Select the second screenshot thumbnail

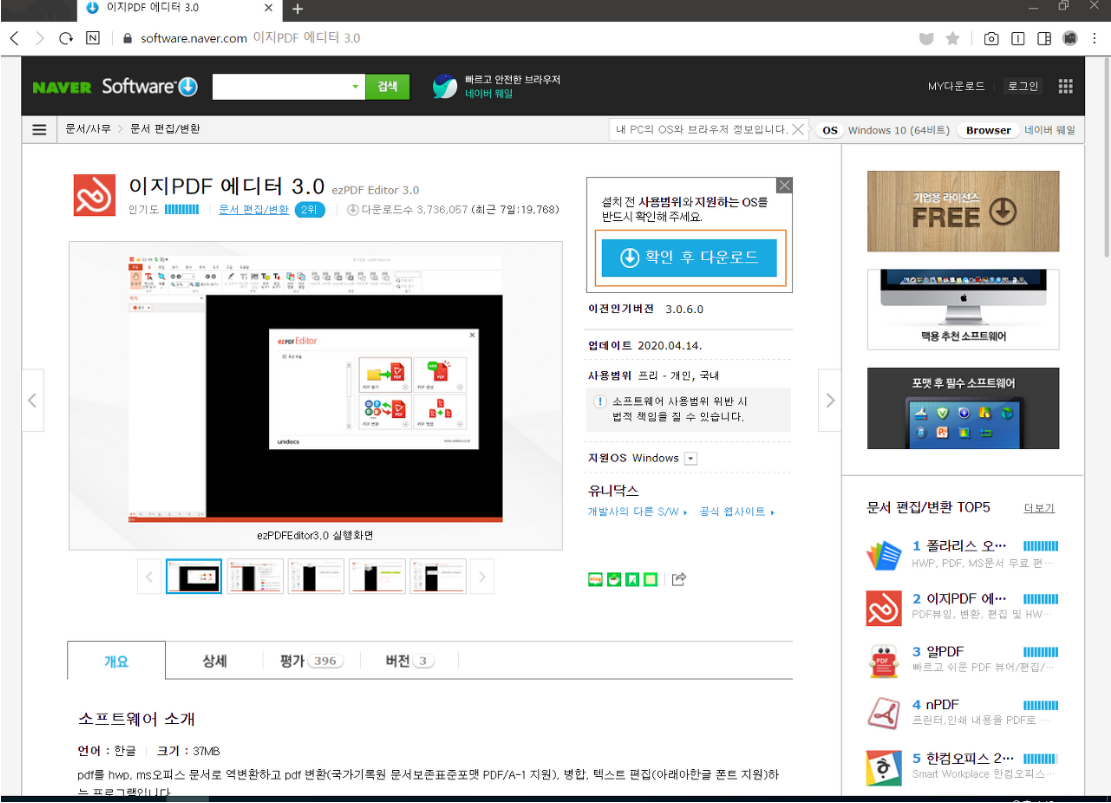[x=255, y=576]
